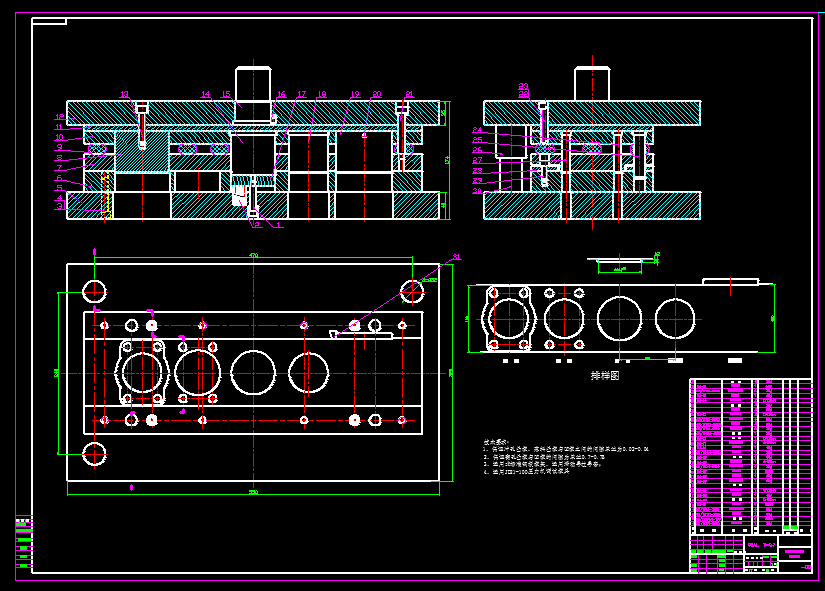Select part callout number 17
825x591 pixels.
pos(301,95)
